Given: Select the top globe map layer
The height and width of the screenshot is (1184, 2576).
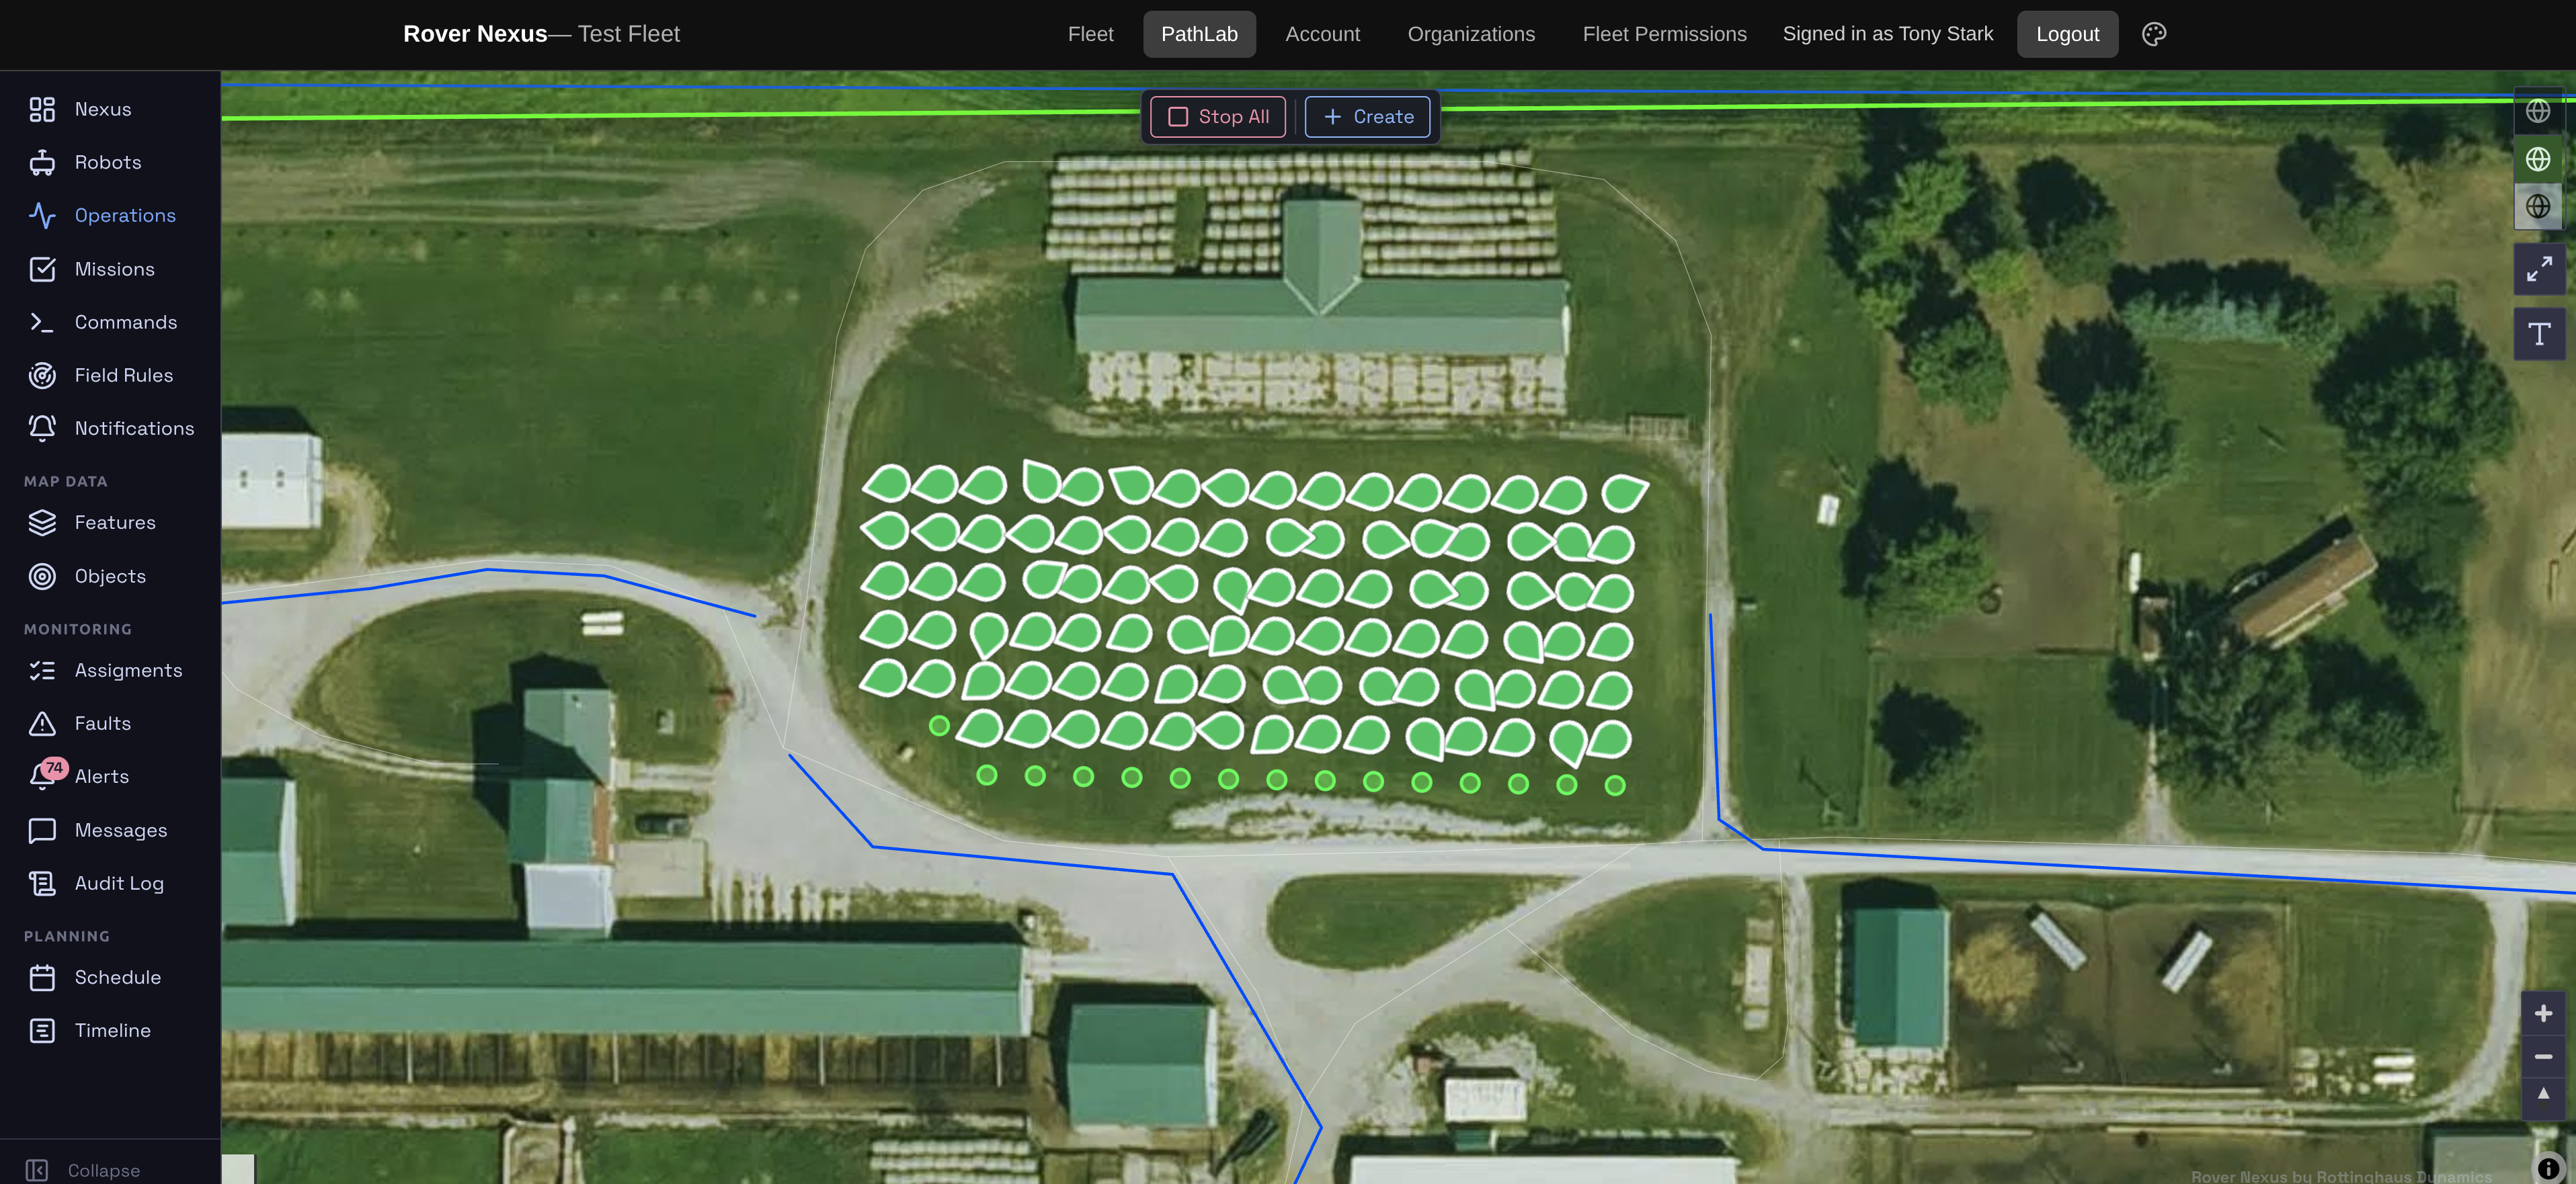Looking at the screenshot, I should click(x=2538, y=111).
